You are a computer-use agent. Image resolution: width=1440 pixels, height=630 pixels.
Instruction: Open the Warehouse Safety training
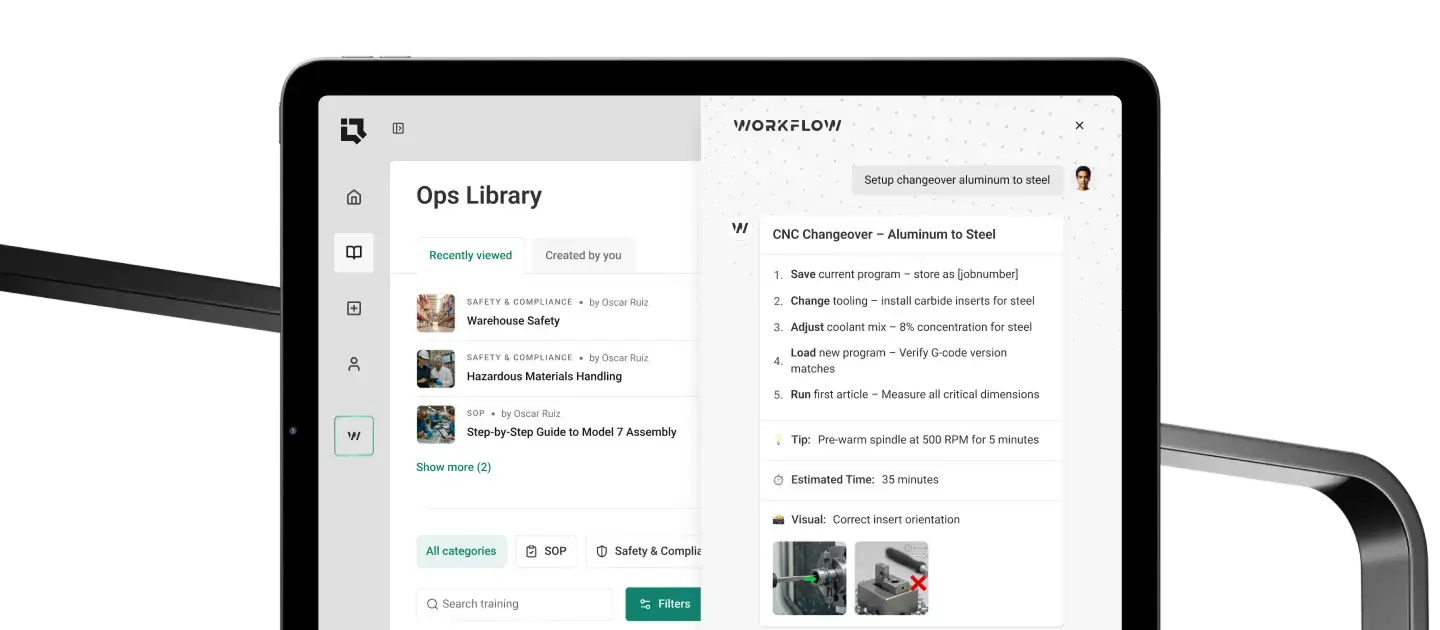pyautogui.click(x=515, y=320)
